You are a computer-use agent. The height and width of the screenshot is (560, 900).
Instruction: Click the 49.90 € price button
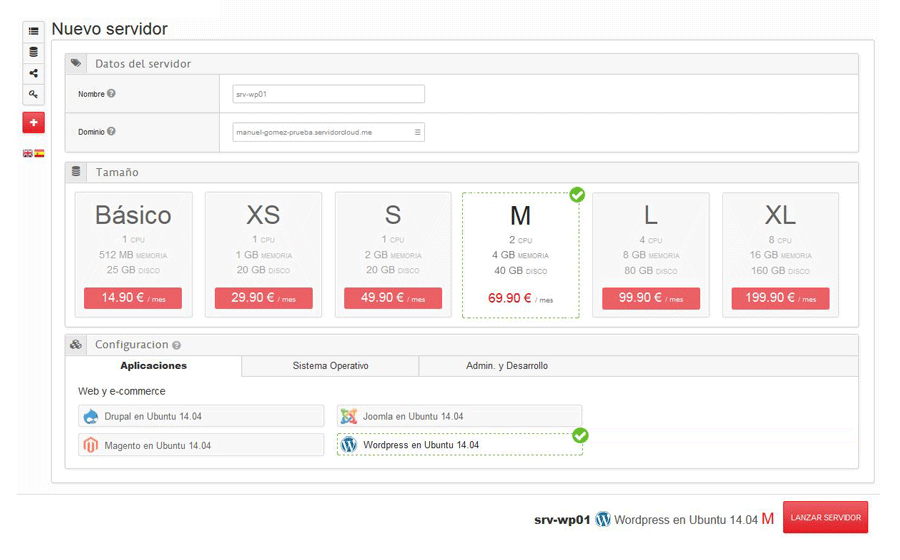(393, 298)
